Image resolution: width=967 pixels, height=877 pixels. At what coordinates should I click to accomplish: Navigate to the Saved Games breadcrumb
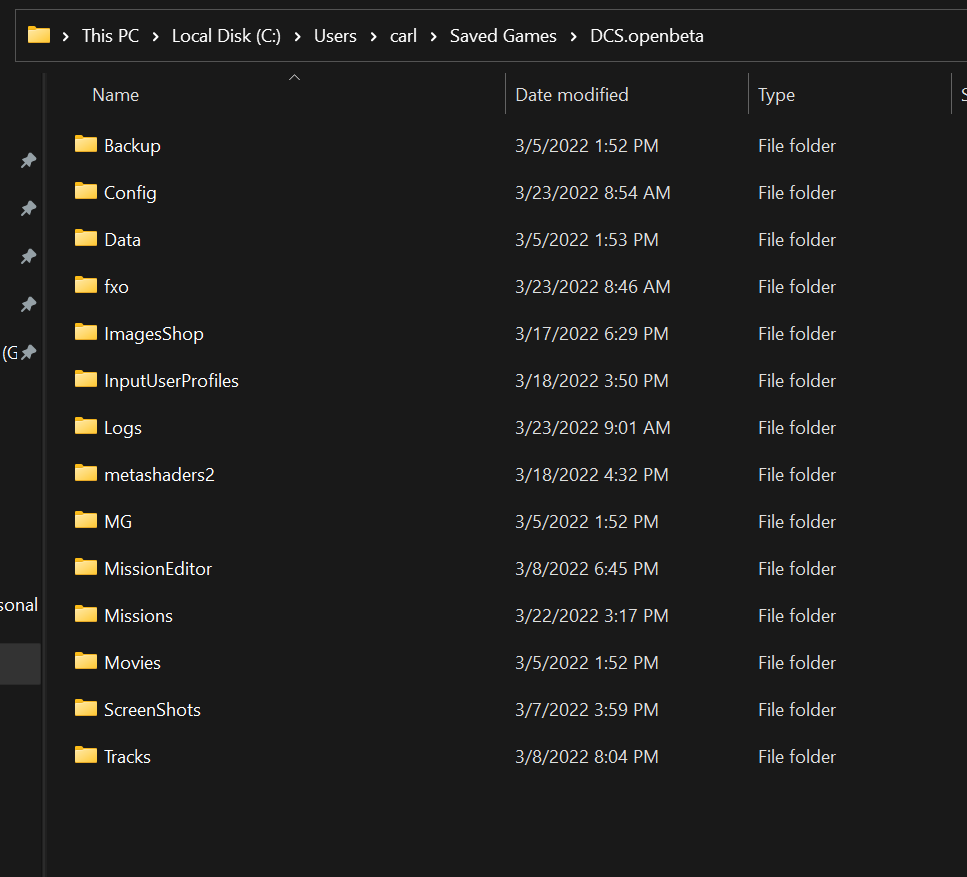(x=503, y=36)
